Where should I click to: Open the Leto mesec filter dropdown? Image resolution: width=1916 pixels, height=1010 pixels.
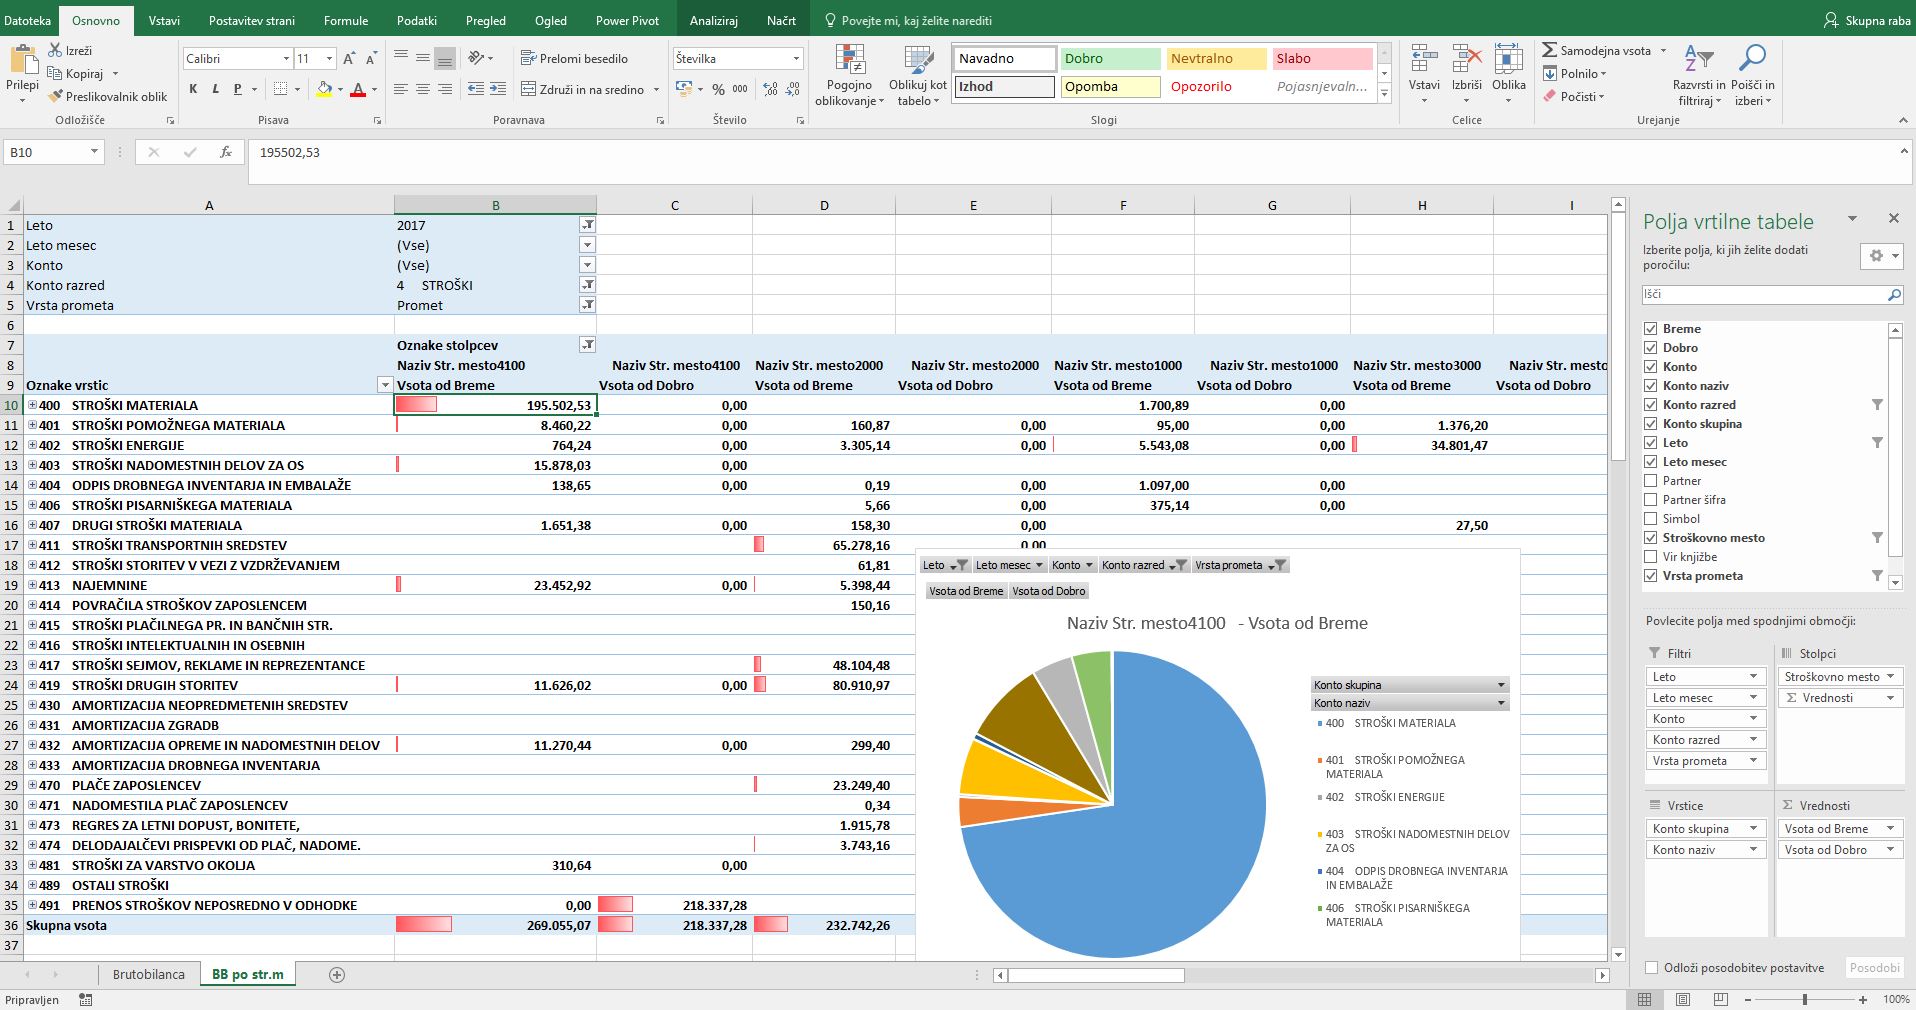click(x=587, y=245)
